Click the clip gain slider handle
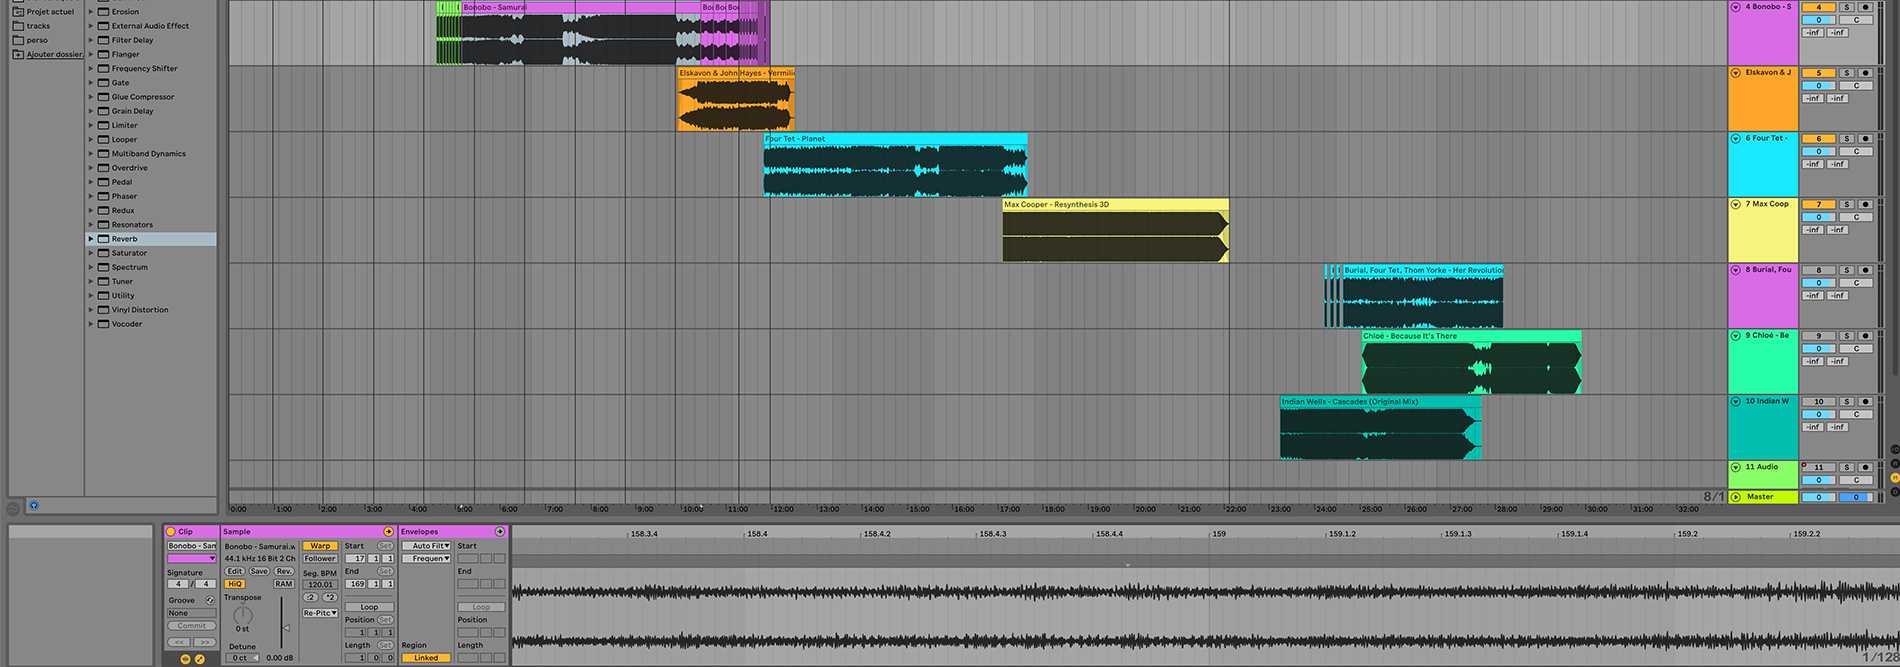This screenshot has width=1900, height=667. [286, 628]
